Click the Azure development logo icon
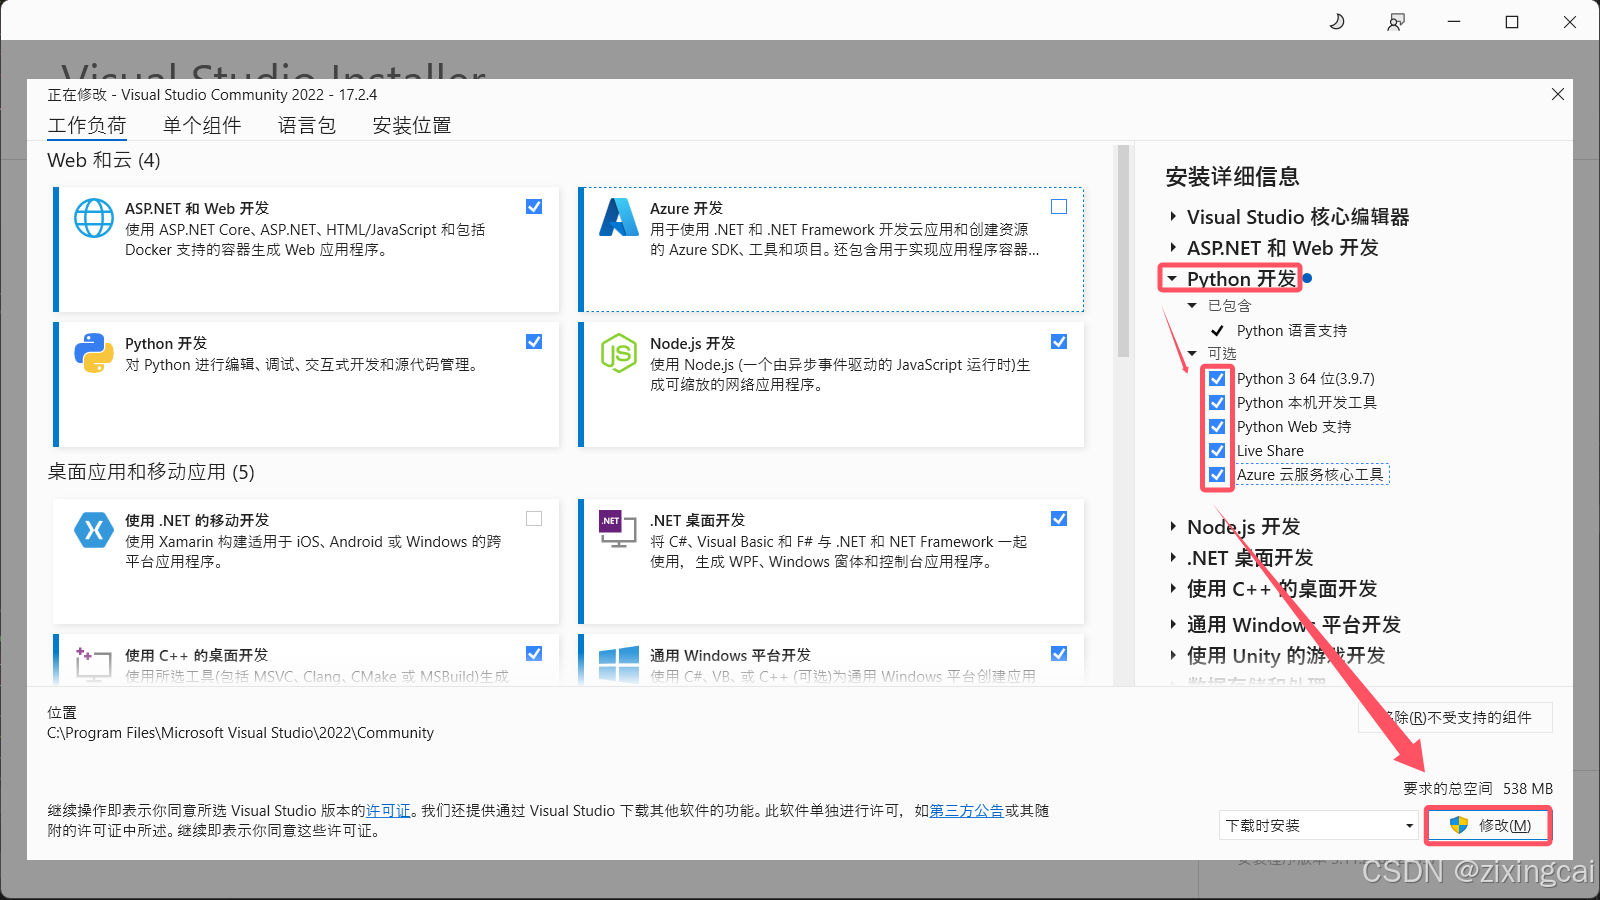Screen dimensions: 1600x900 619,217
